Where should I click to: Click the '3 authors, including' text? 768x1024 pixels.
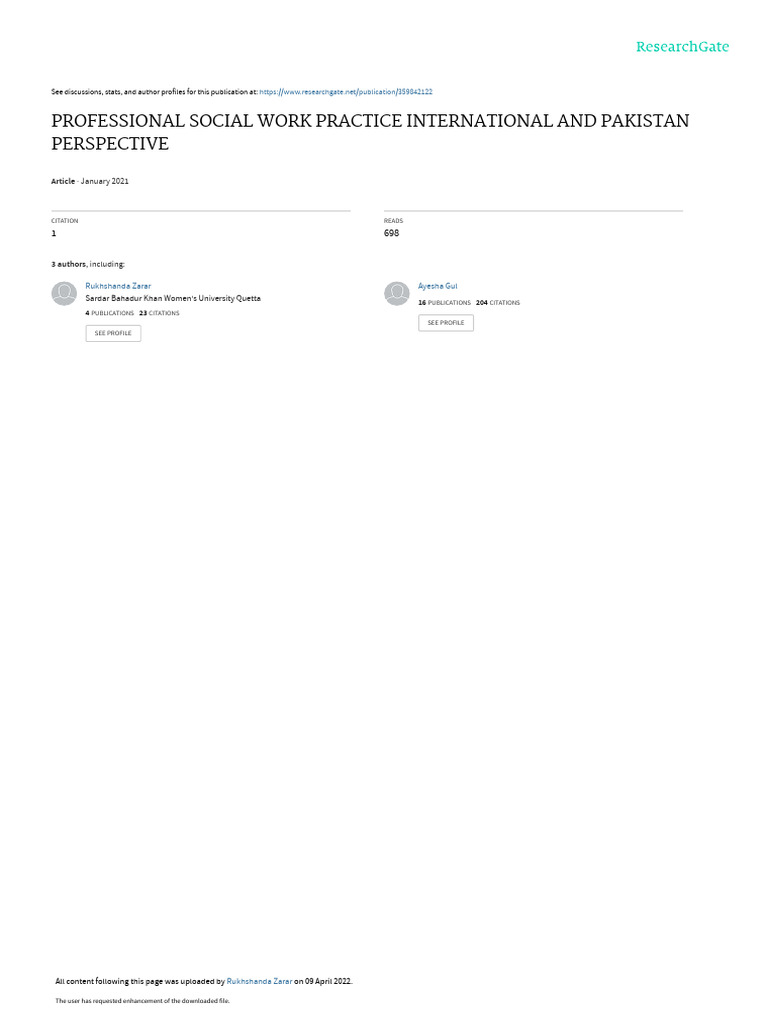tap(88, 264)
